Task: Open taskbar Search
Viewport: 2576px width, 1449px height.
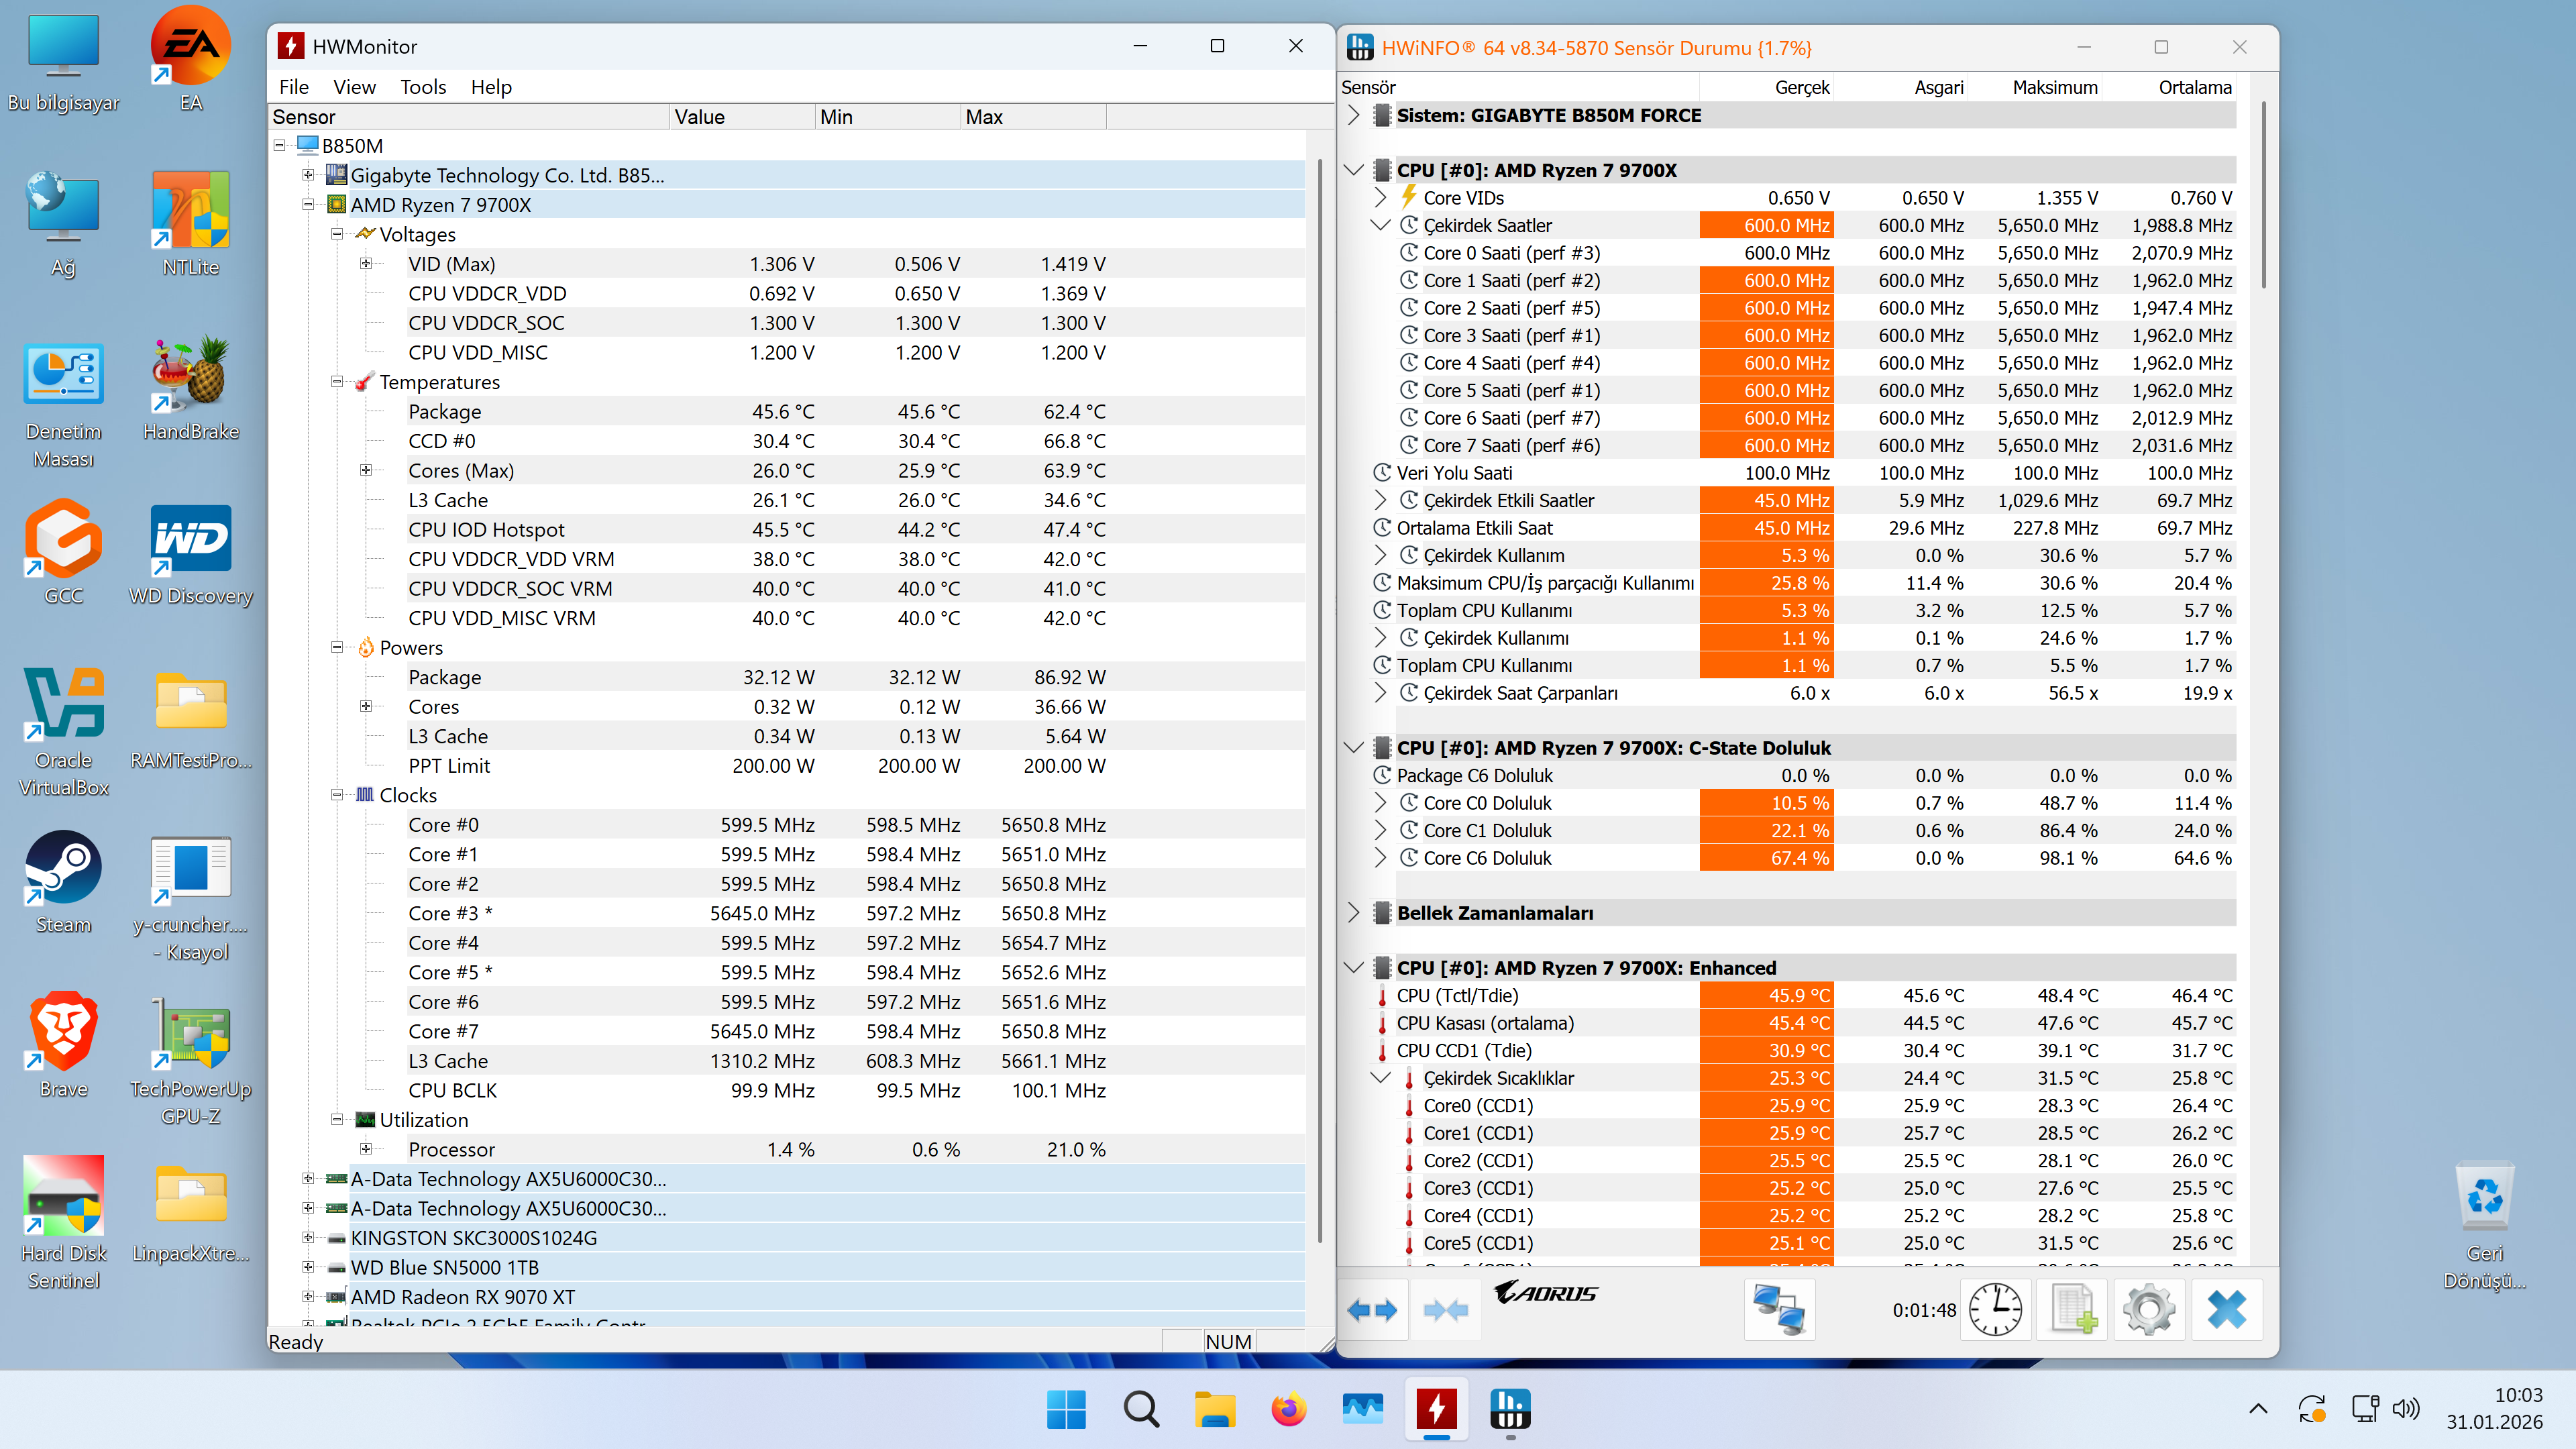Action: pyautogui.click(x=1141, y=1410)
